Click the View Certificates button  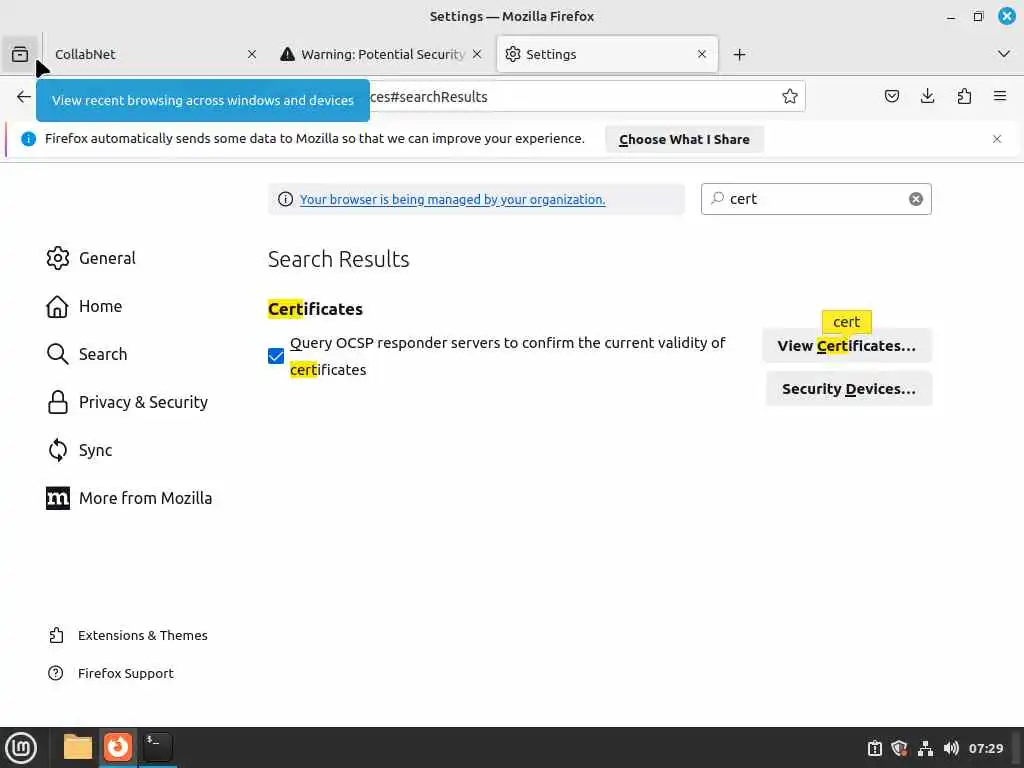[846, 345]
